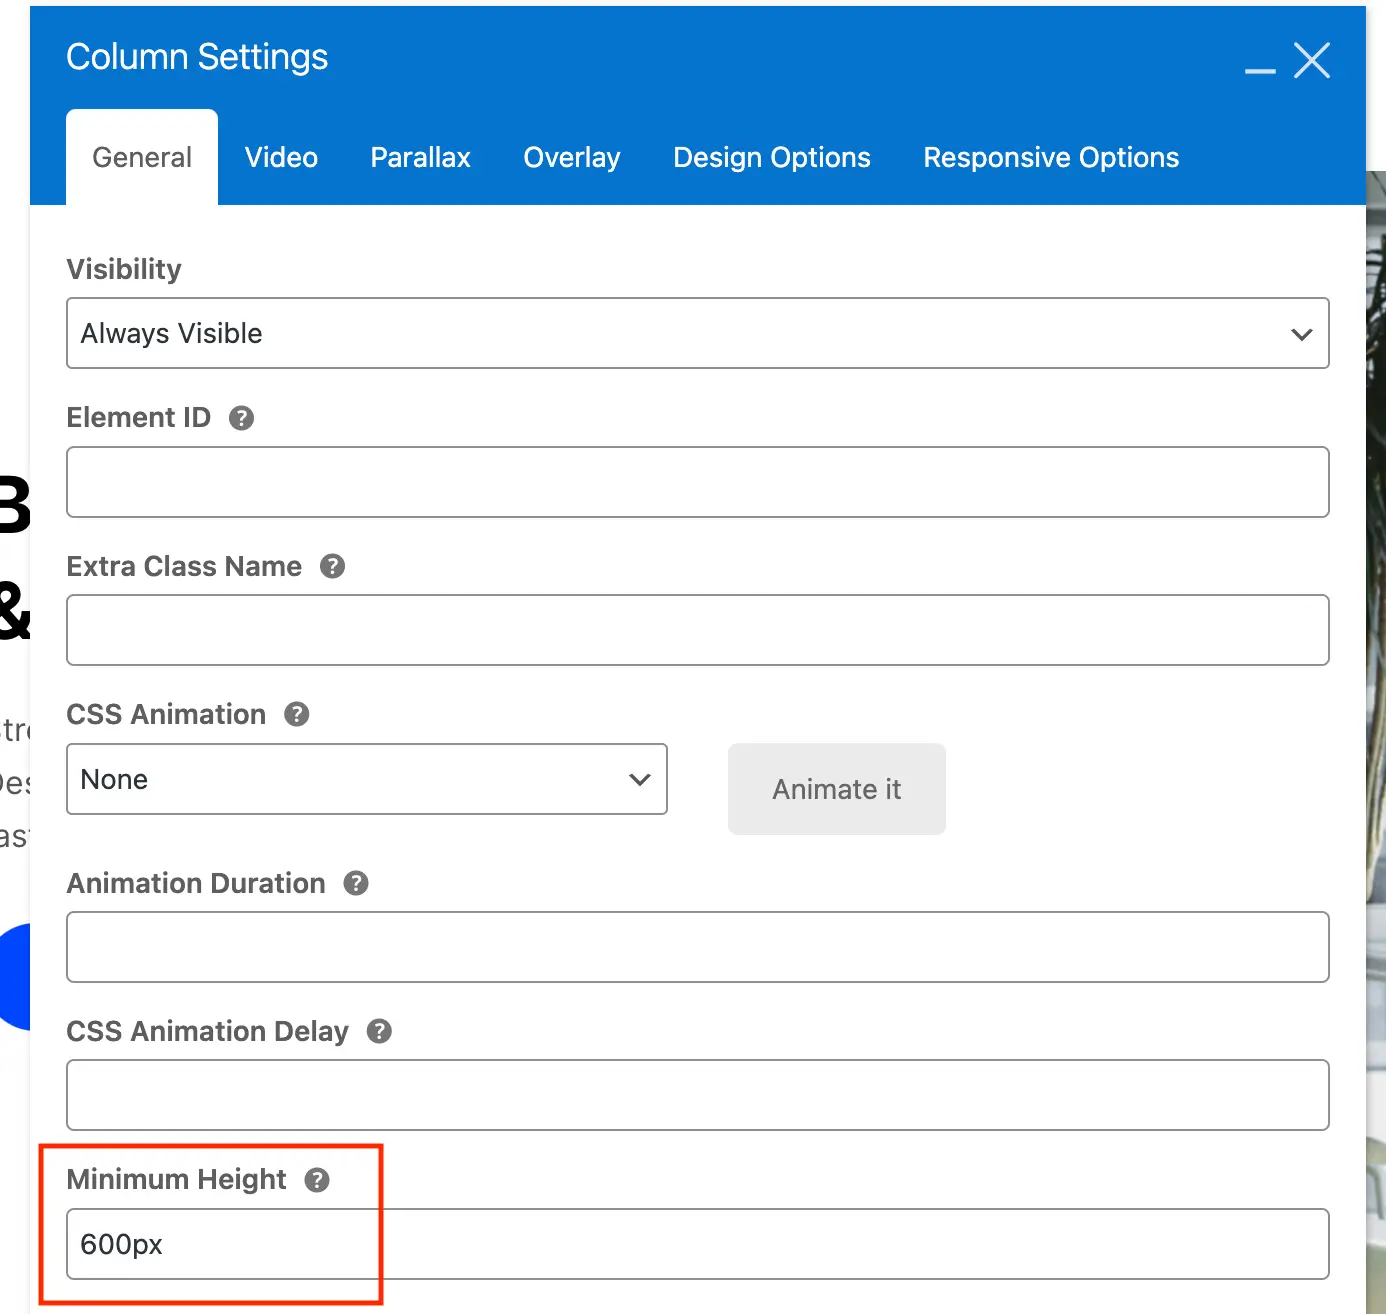Open help for Element ID
Screen dimensions: 1386x1314
point(241,418)
